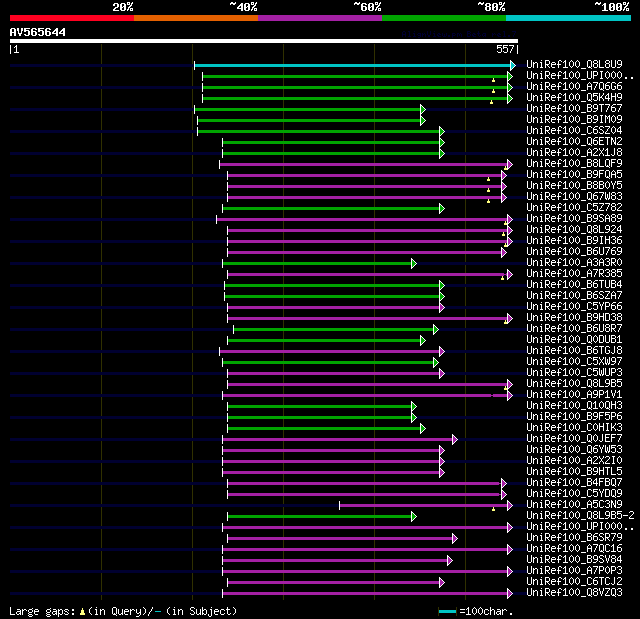Select the green alignment bar for UniRef100_B6U8R7
The width and height of the screenshot is (640, 619).
(336, 329)
